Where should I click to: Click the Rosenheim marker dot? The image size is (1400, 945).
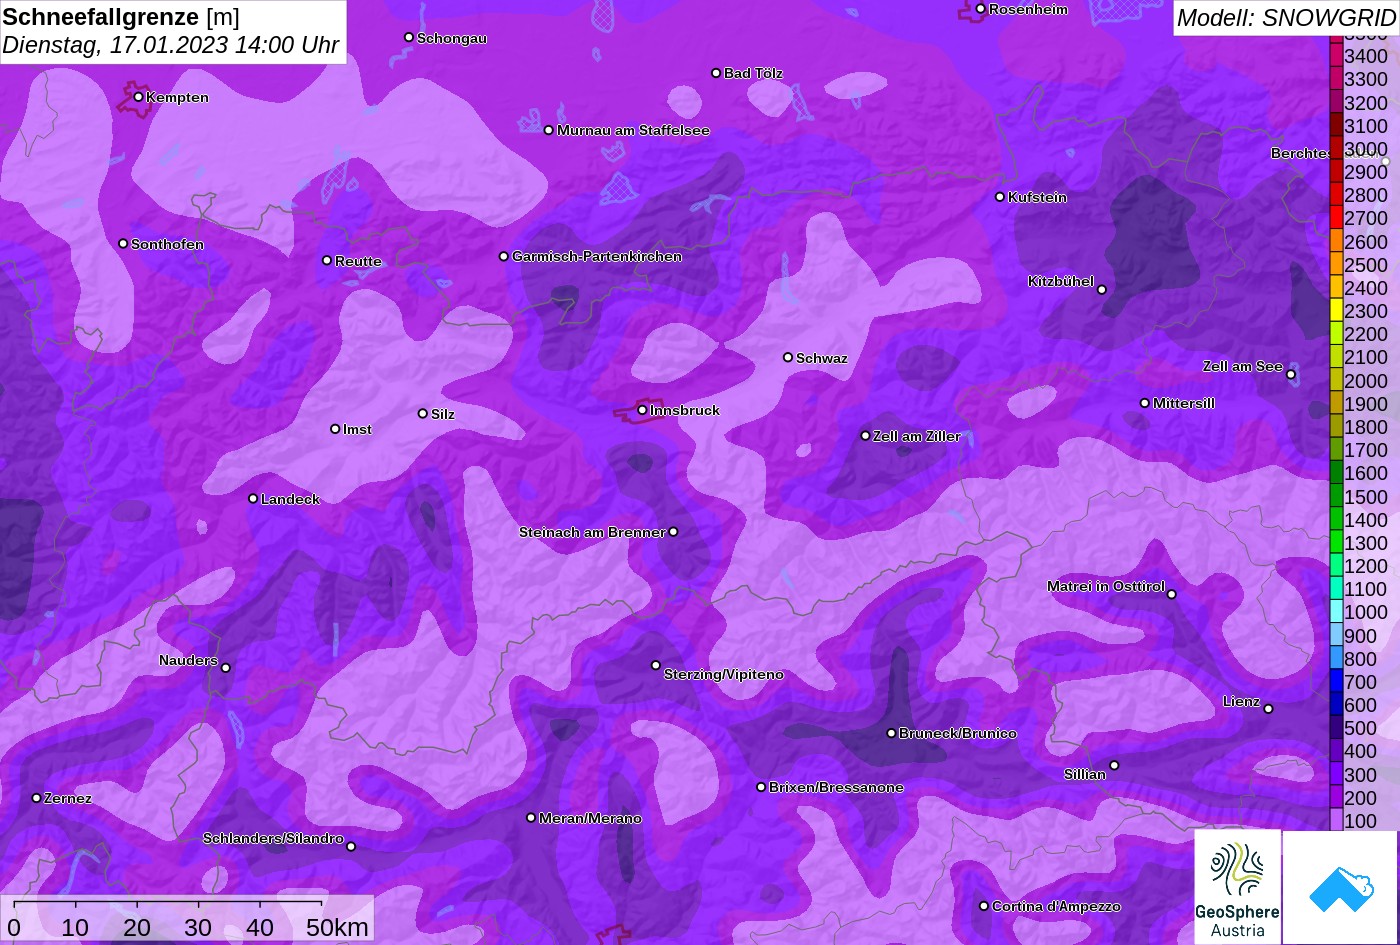981,9
